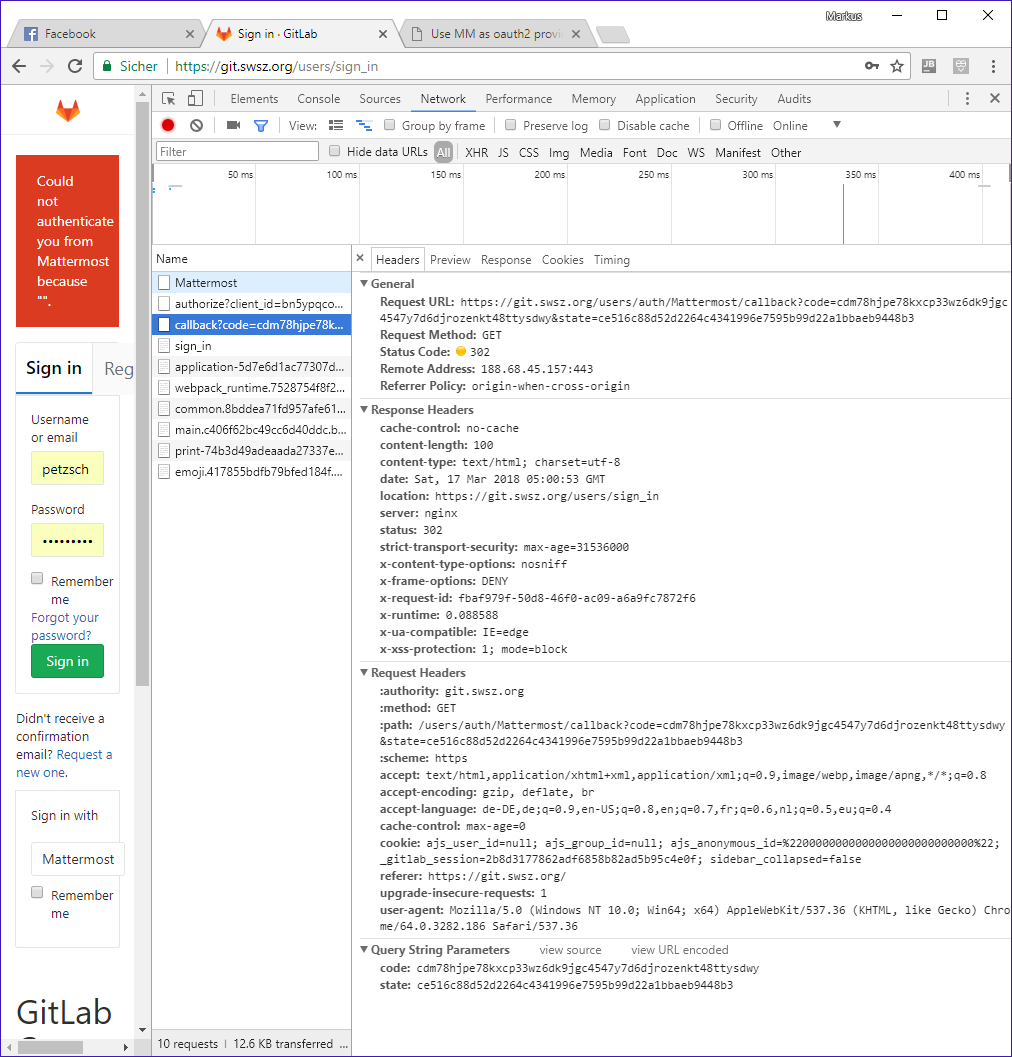Collapse Query String Parameters section

364,950
